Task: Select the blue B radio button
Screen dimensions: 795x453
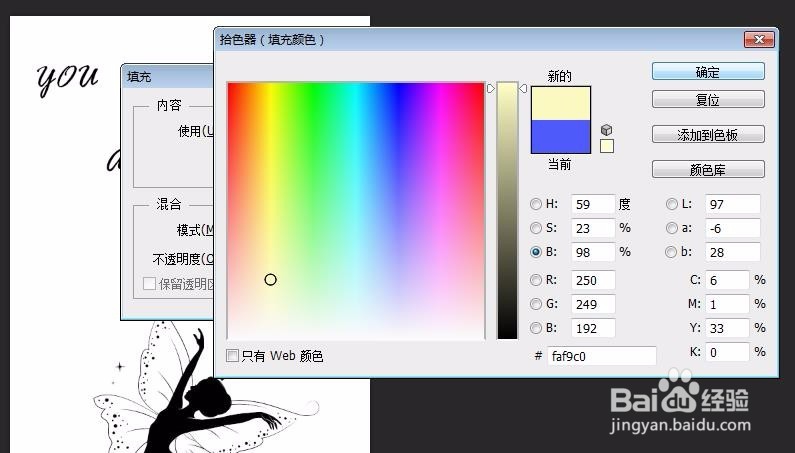Action: tap(535, 328)
